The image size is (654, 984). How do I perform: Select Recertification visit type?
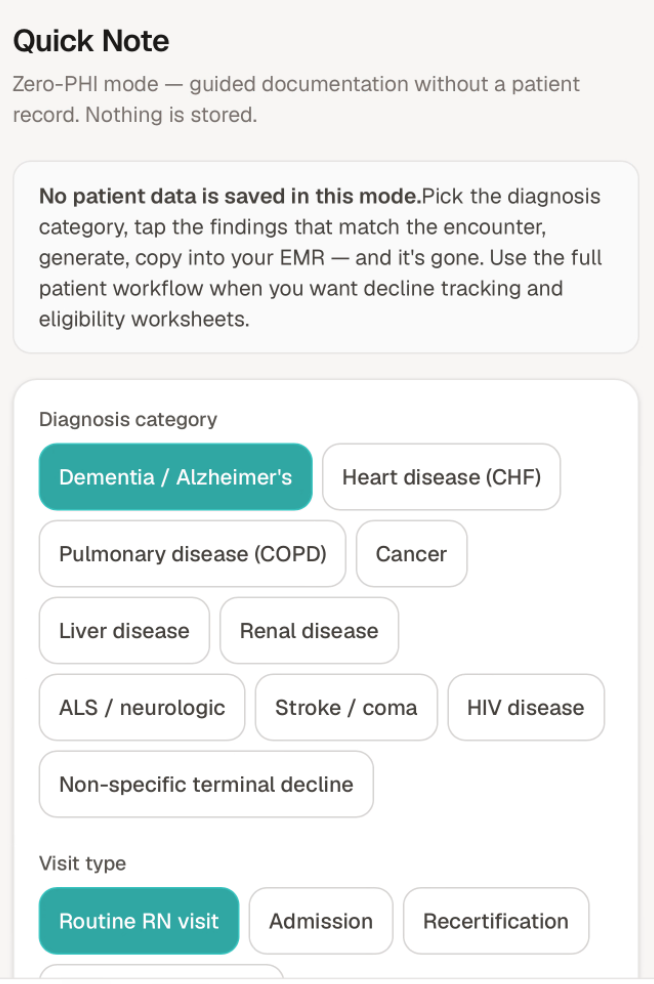click(496, 921)
